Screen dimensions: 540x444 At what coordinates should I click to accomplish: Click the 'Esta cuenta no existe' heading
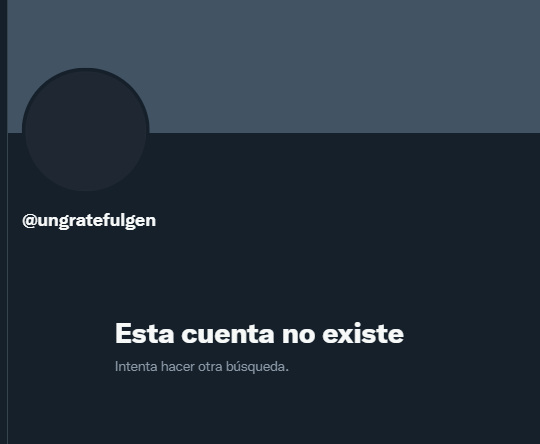[259, 333]
